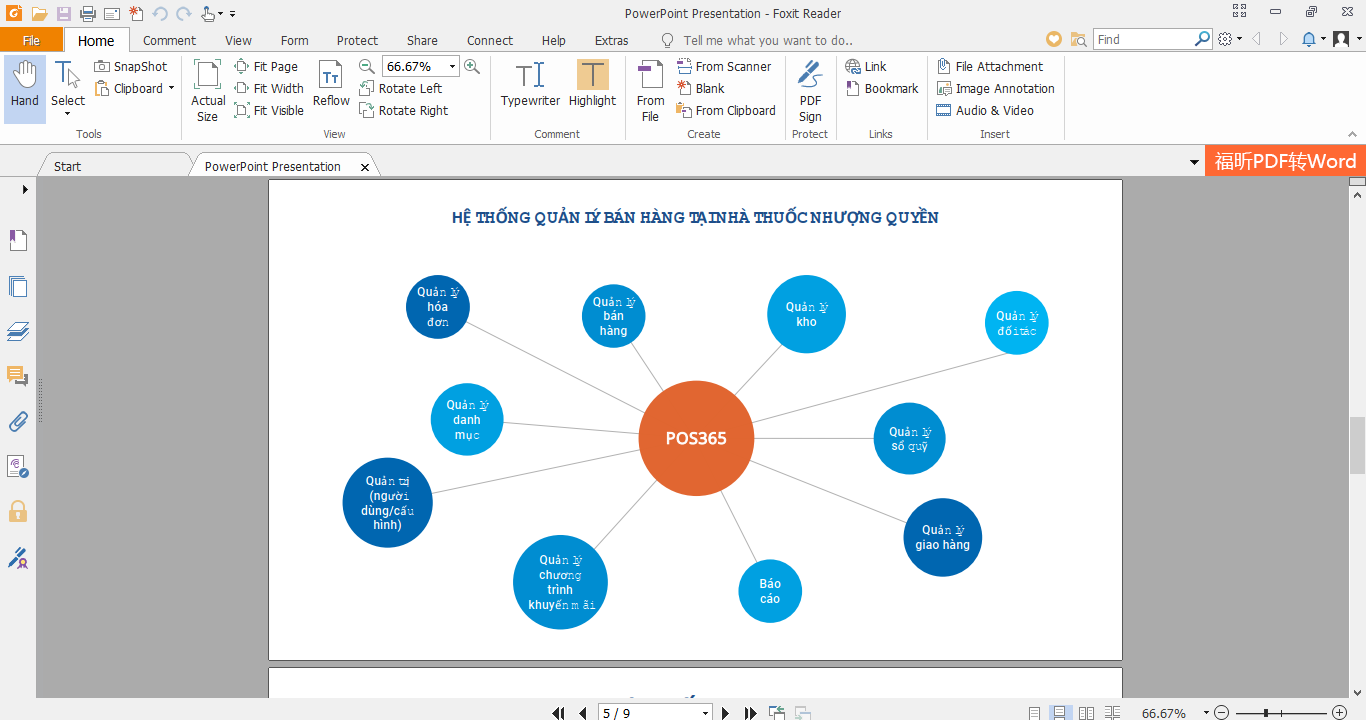The height and width of the screenshot is (720, 1366).
Task: Take a SnapShot of the page
Action: [x=131, y=67]
